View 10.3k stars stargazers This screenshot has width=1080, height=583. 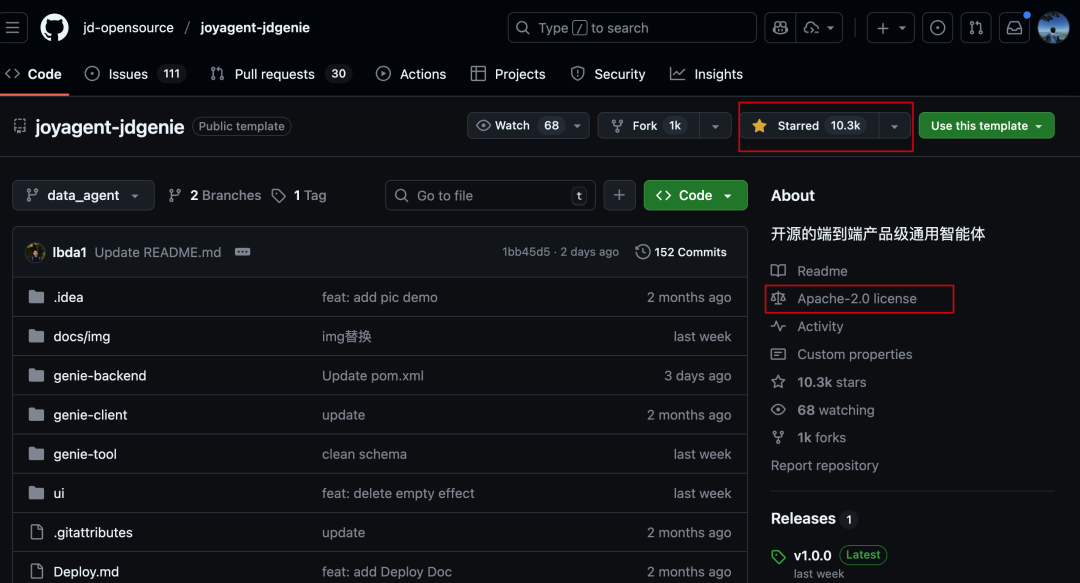[819, 382]
